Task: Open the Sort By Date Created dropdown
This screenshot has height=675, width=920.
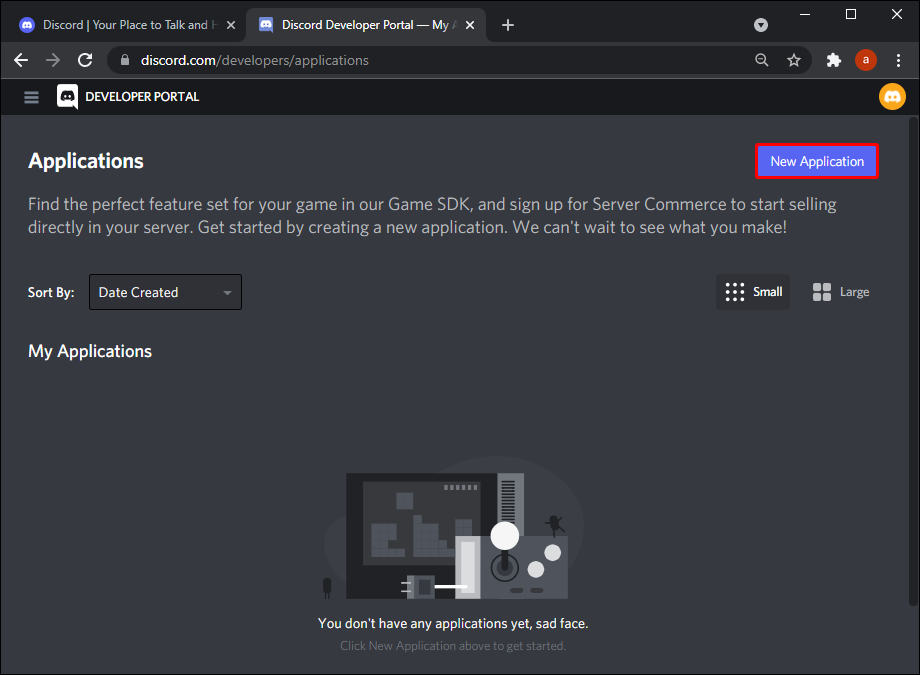Action: (165, 292)
